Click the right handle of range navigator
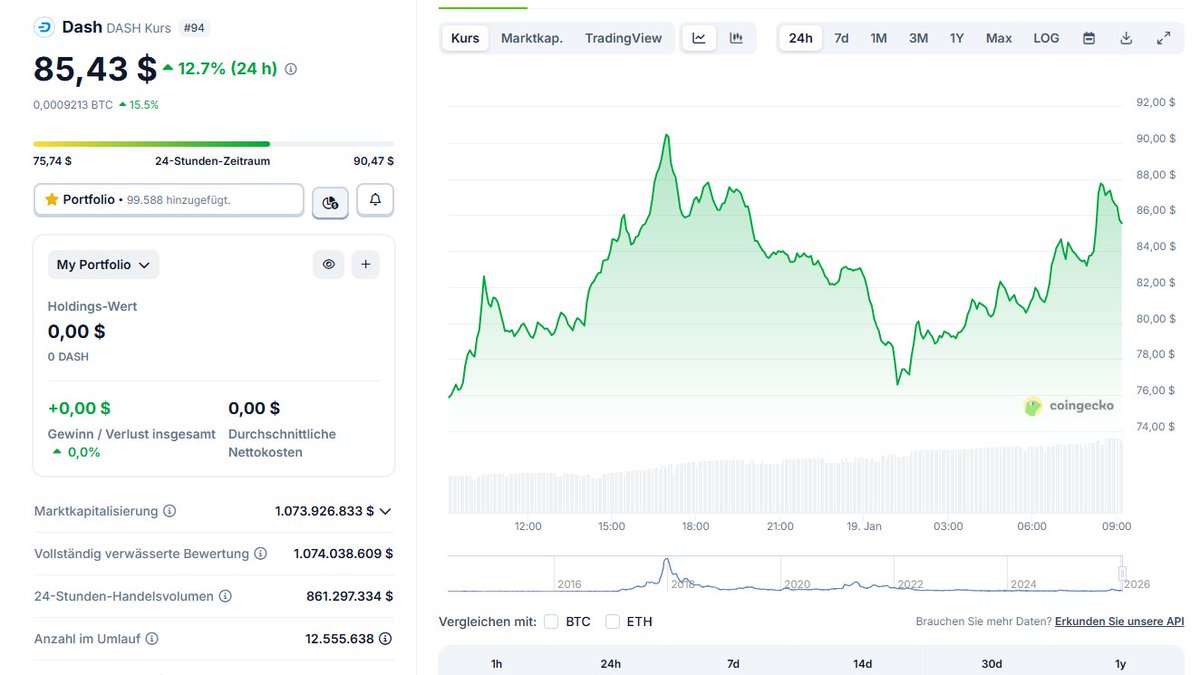 (x=1122, y=573)
